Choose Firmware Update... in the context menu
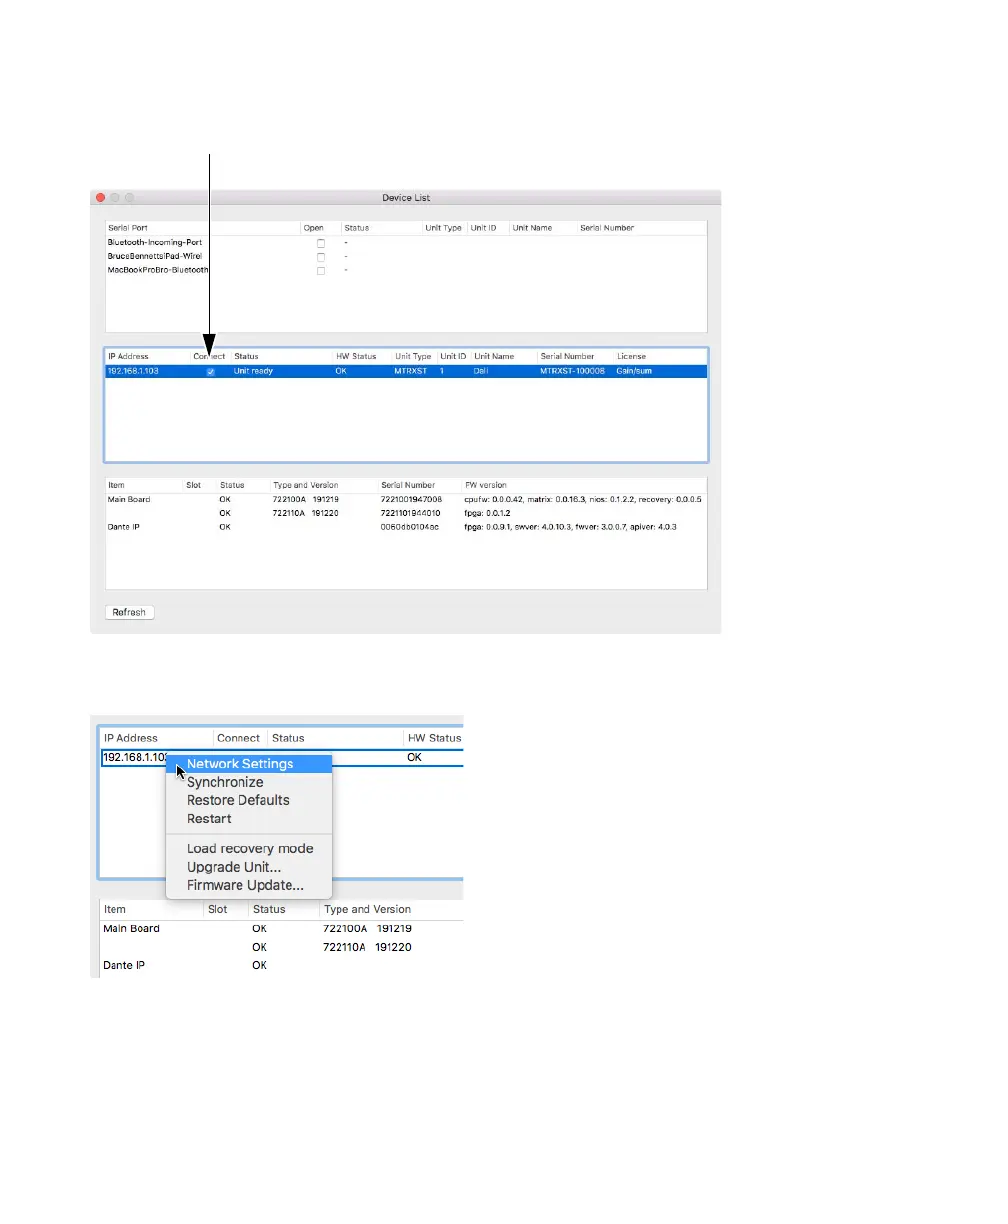 click(249, 885)
